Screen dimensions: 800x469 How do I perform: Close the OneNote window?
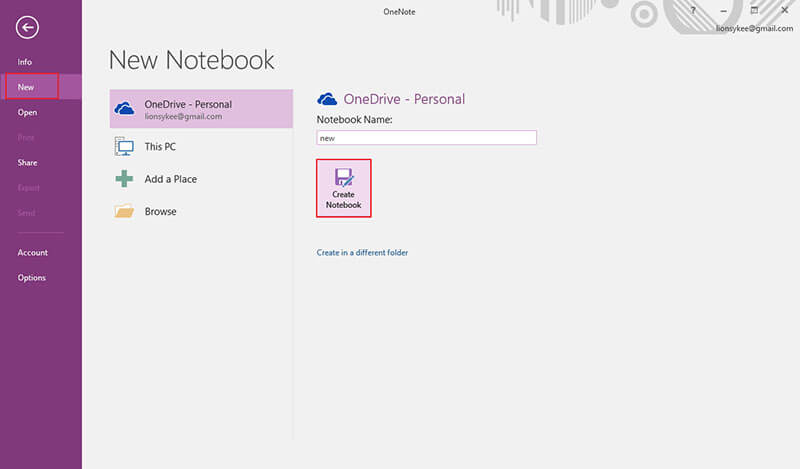[x=785, y=9]
